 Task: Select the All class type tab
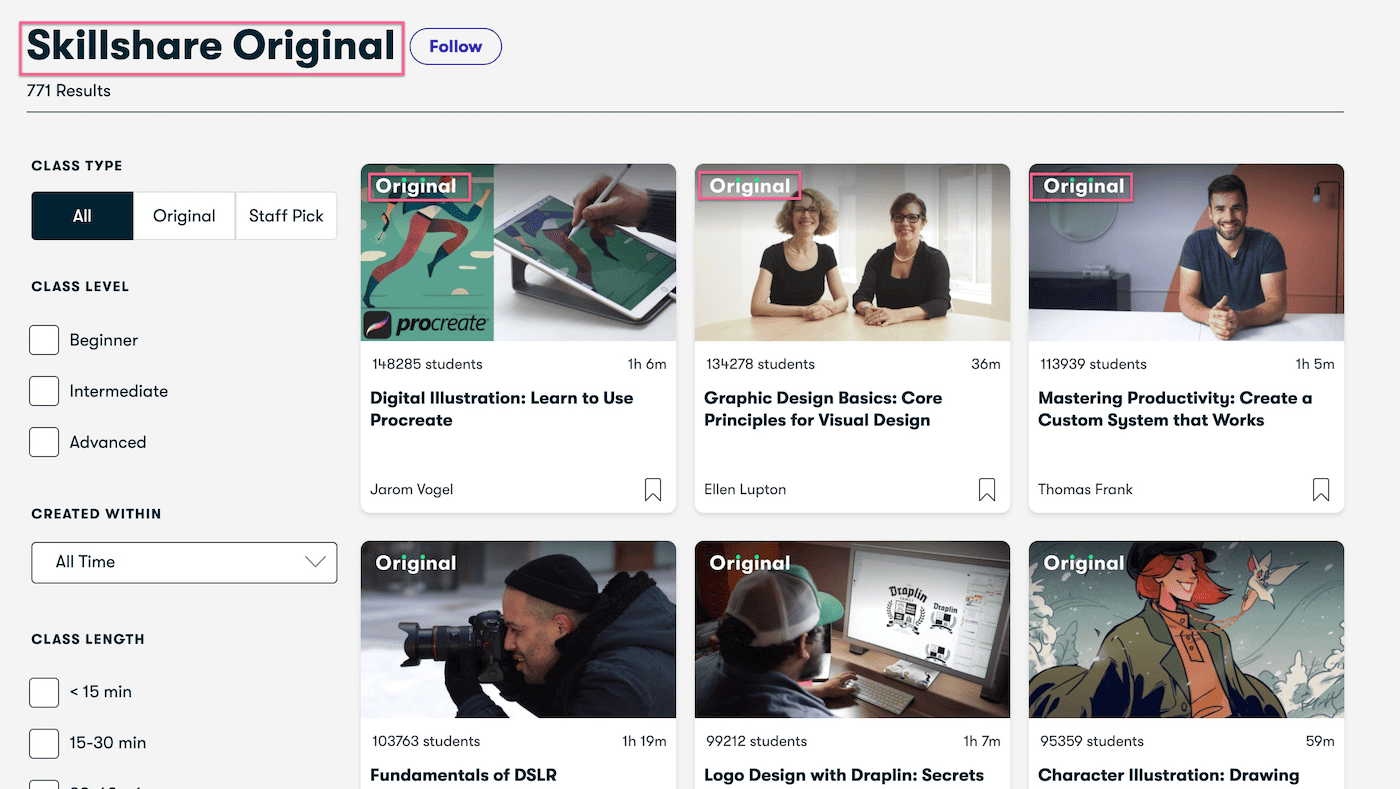pyautogui.click(x=82, y=216)
